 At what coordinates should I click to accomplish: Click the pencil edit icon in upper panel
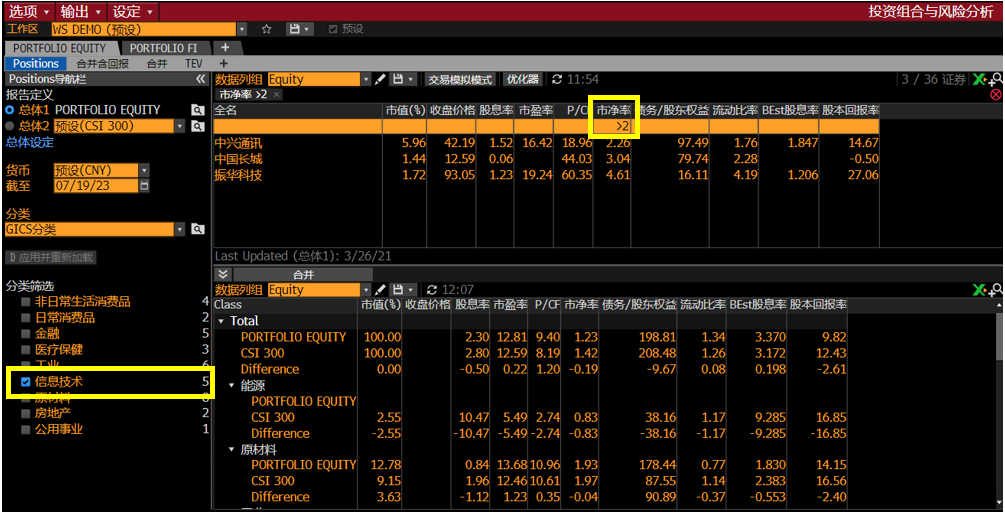[x=380, y=79]
